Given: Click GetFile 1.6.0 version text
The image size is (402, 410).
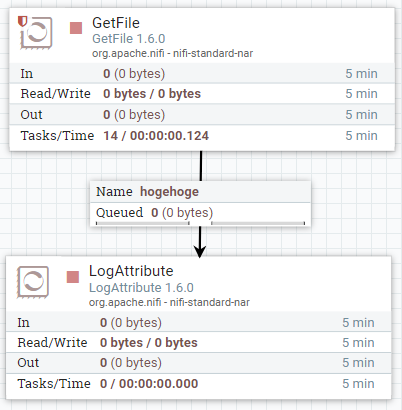Looking at the screenshot, I should click(x=129, y=39).
